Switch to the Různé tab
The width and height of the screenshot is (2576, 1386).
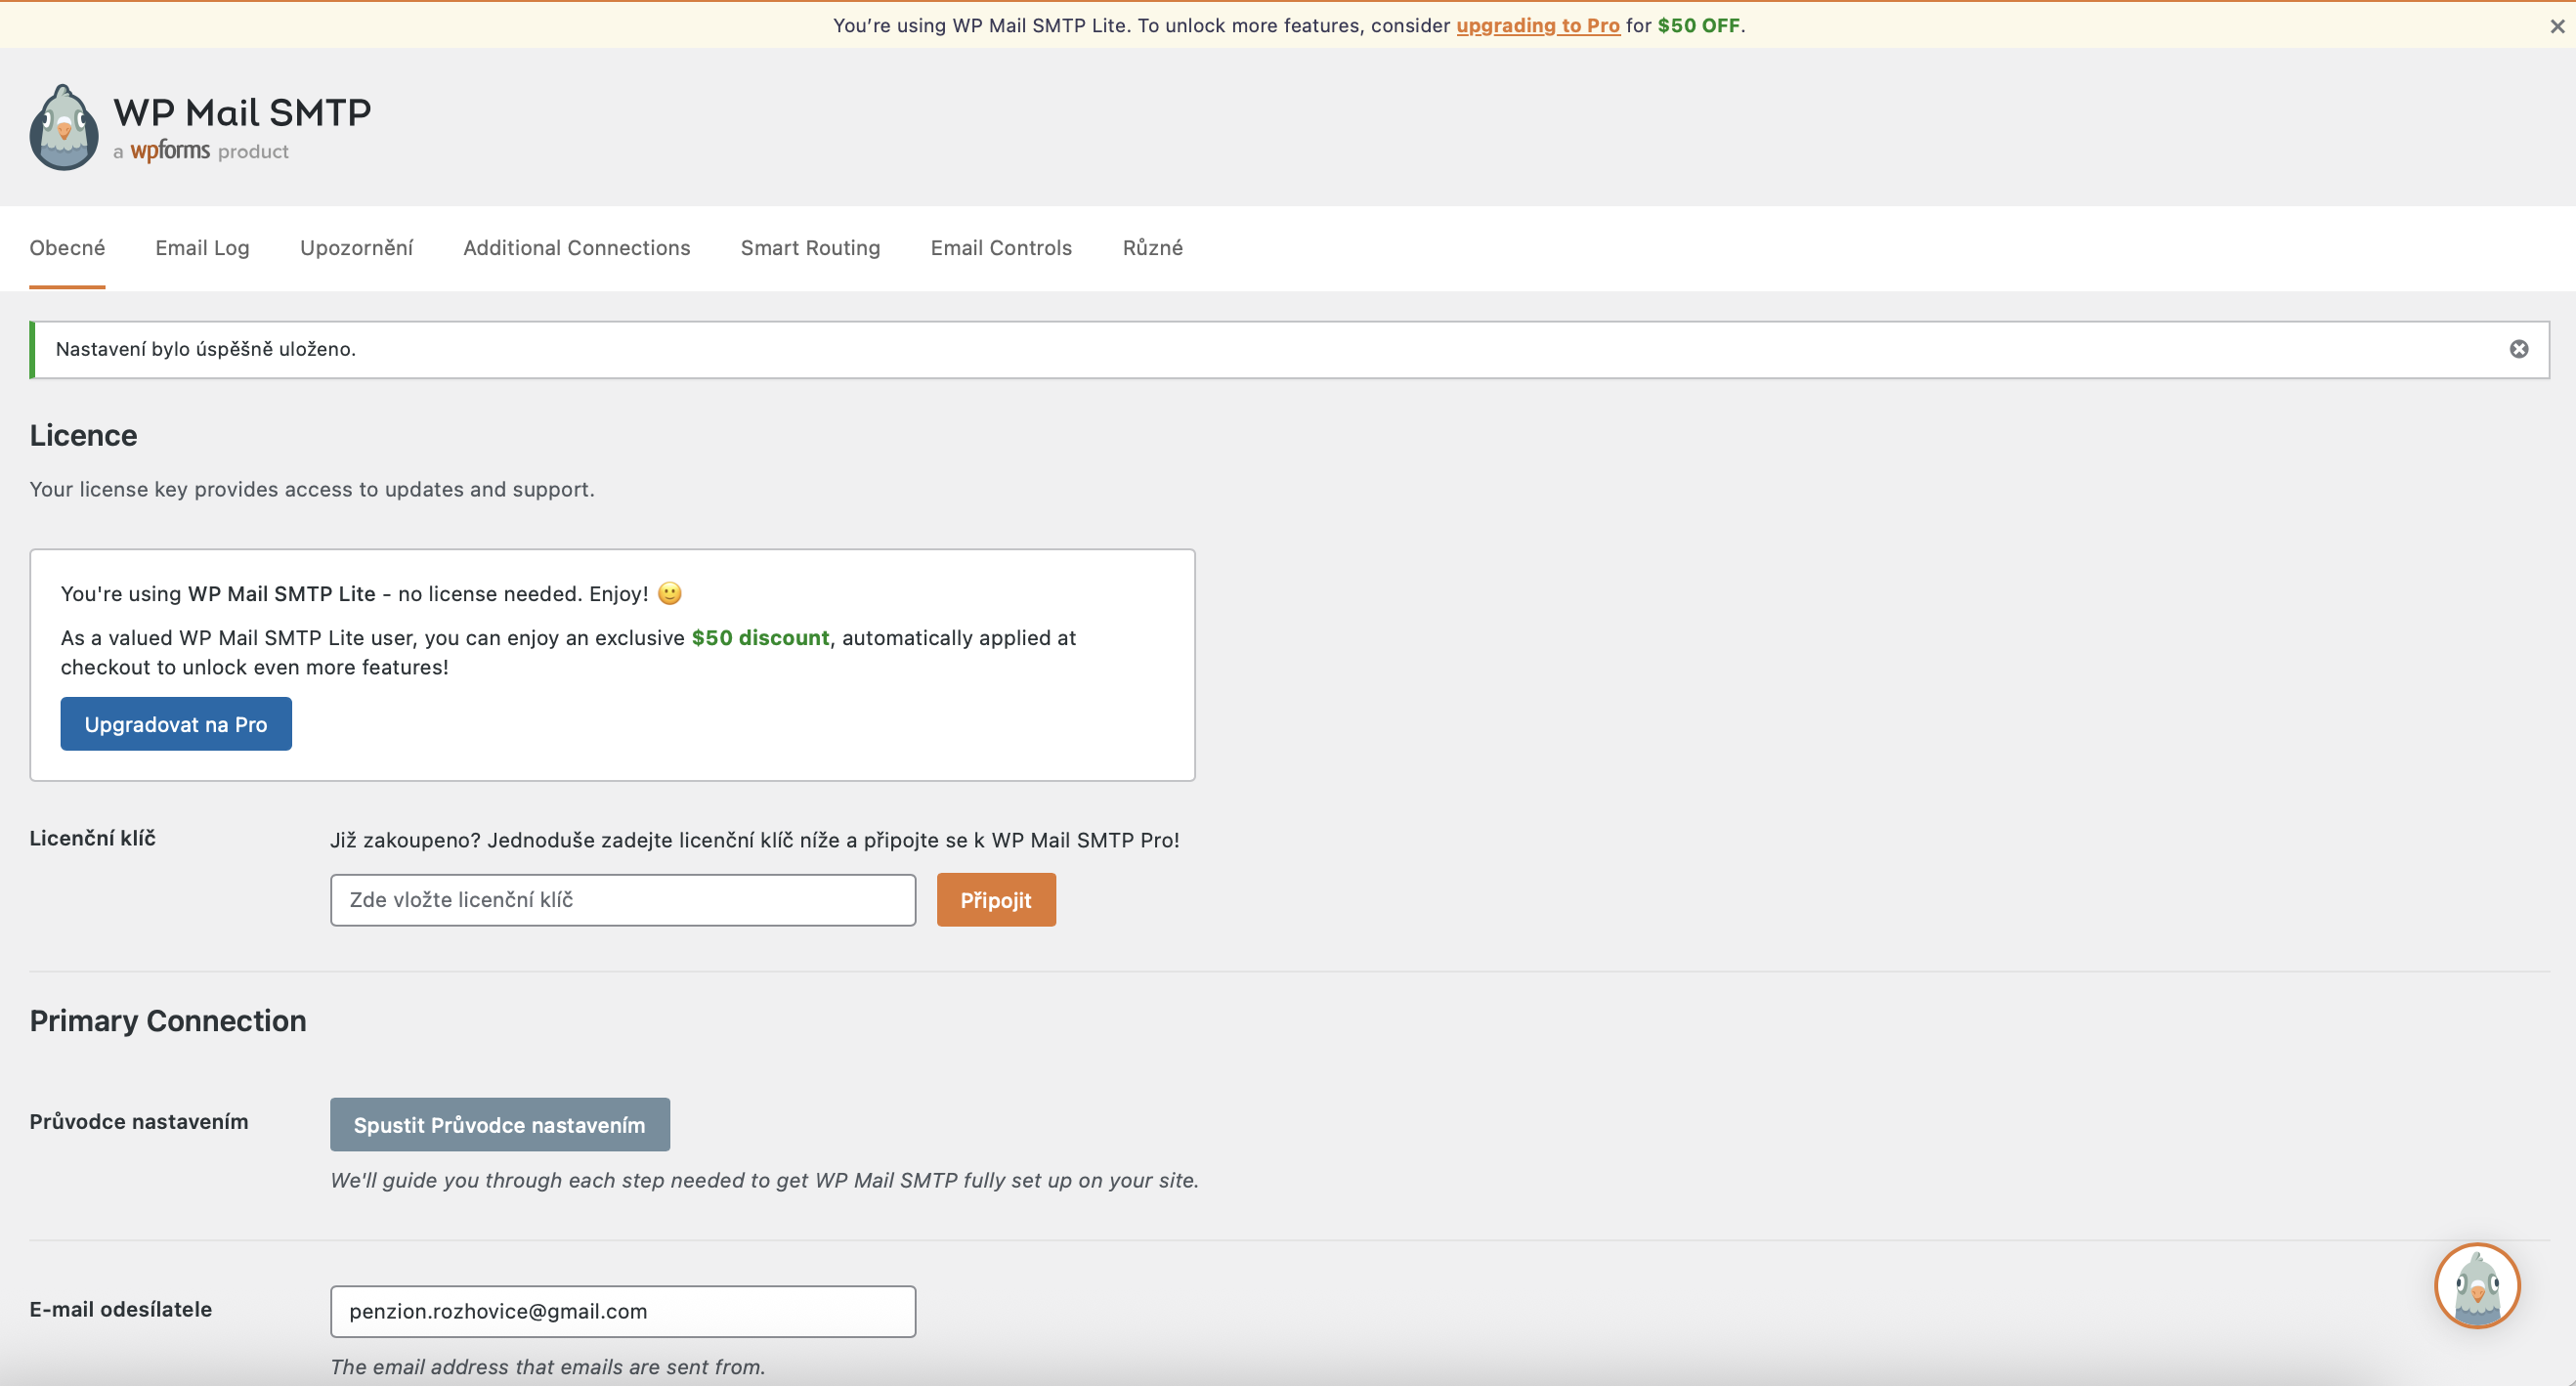[x=1152, y=248]
